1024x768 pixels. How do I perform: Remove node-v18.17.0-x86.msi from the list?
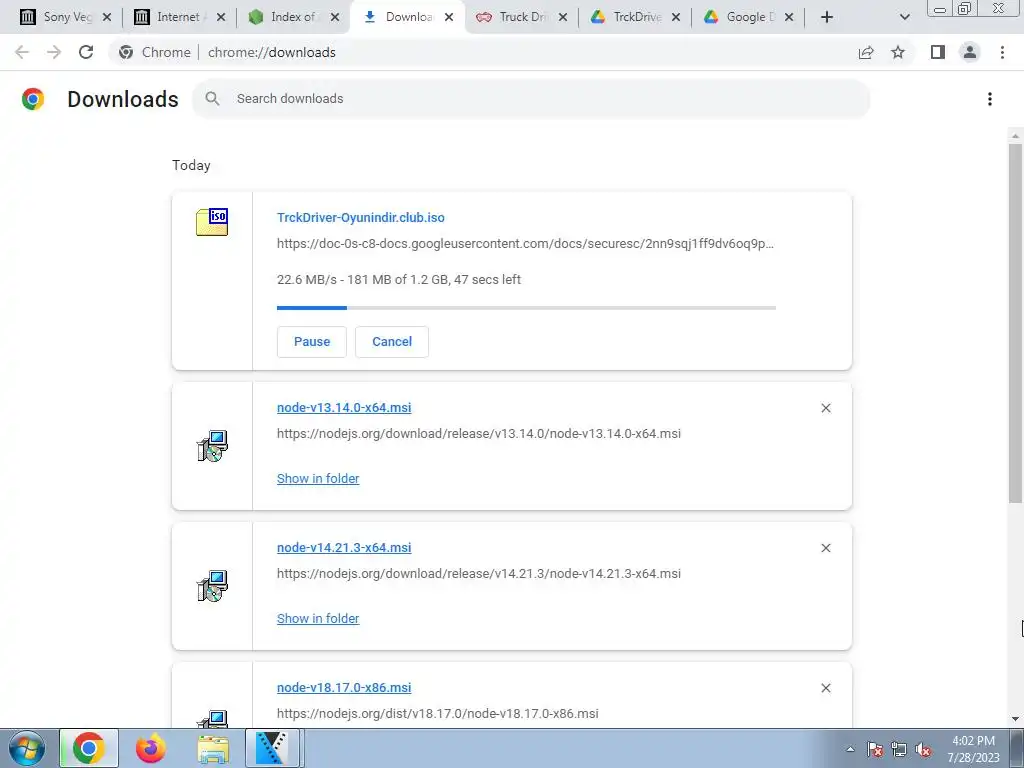tap(825, 688)
